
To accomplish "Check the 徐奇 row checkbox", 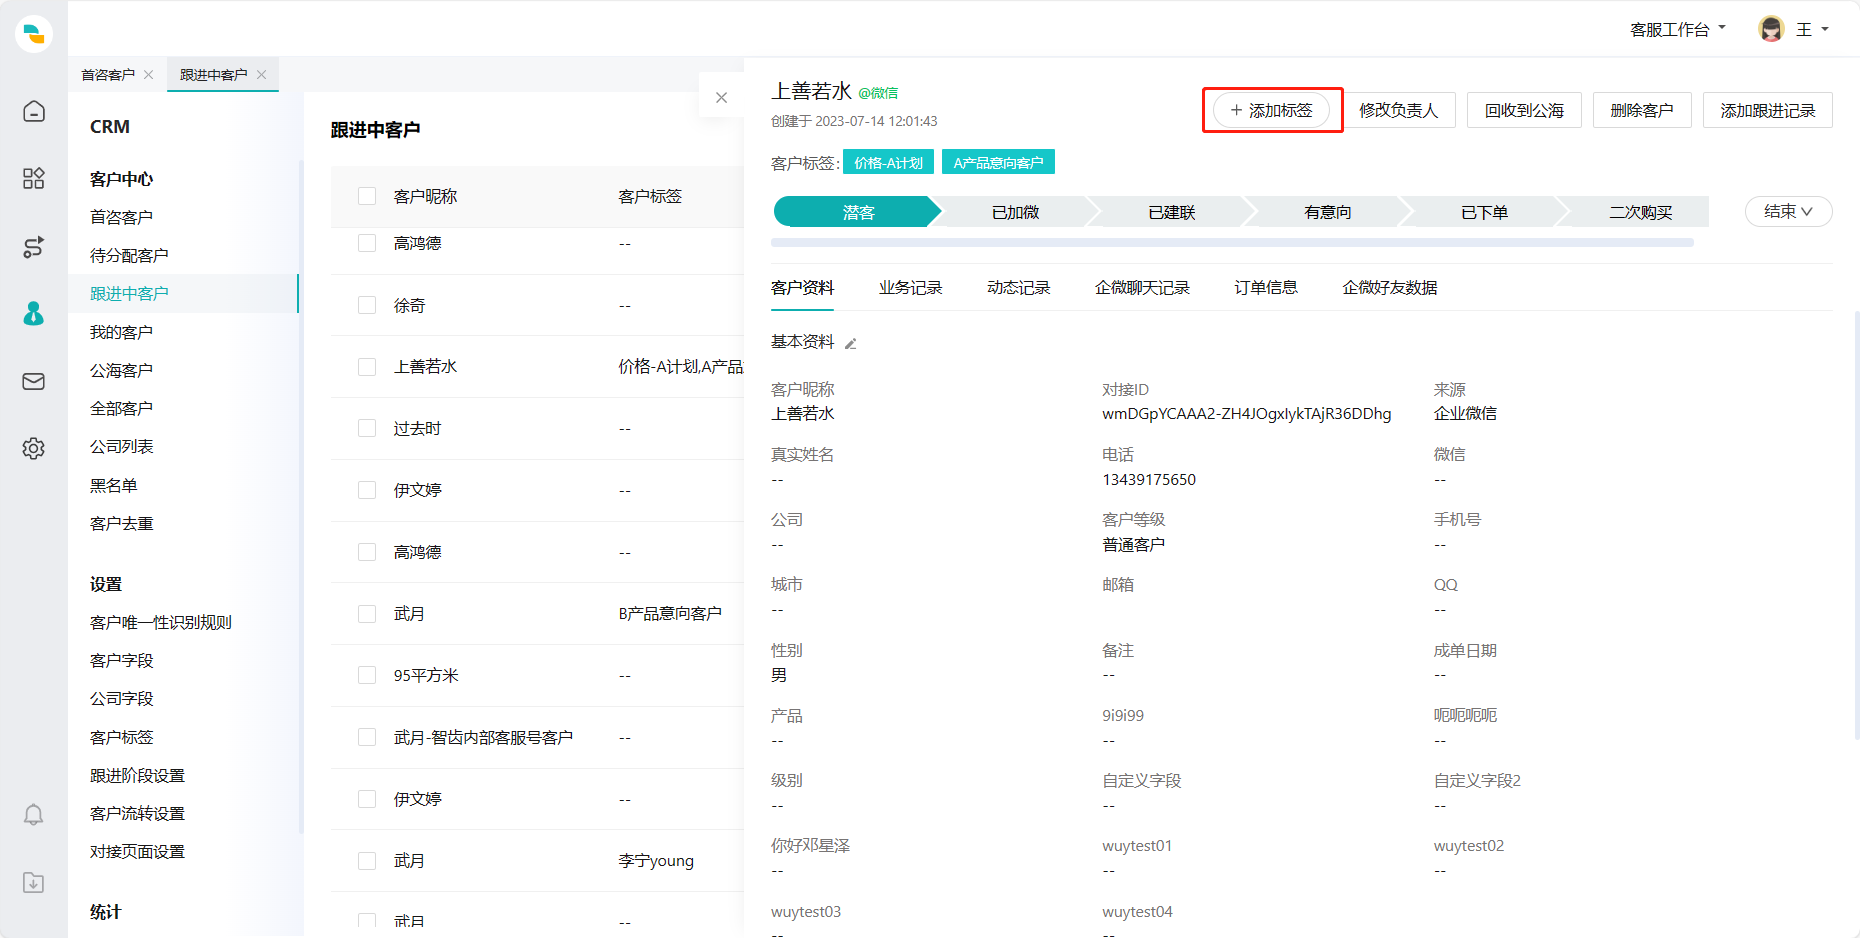I will (367, 305).
